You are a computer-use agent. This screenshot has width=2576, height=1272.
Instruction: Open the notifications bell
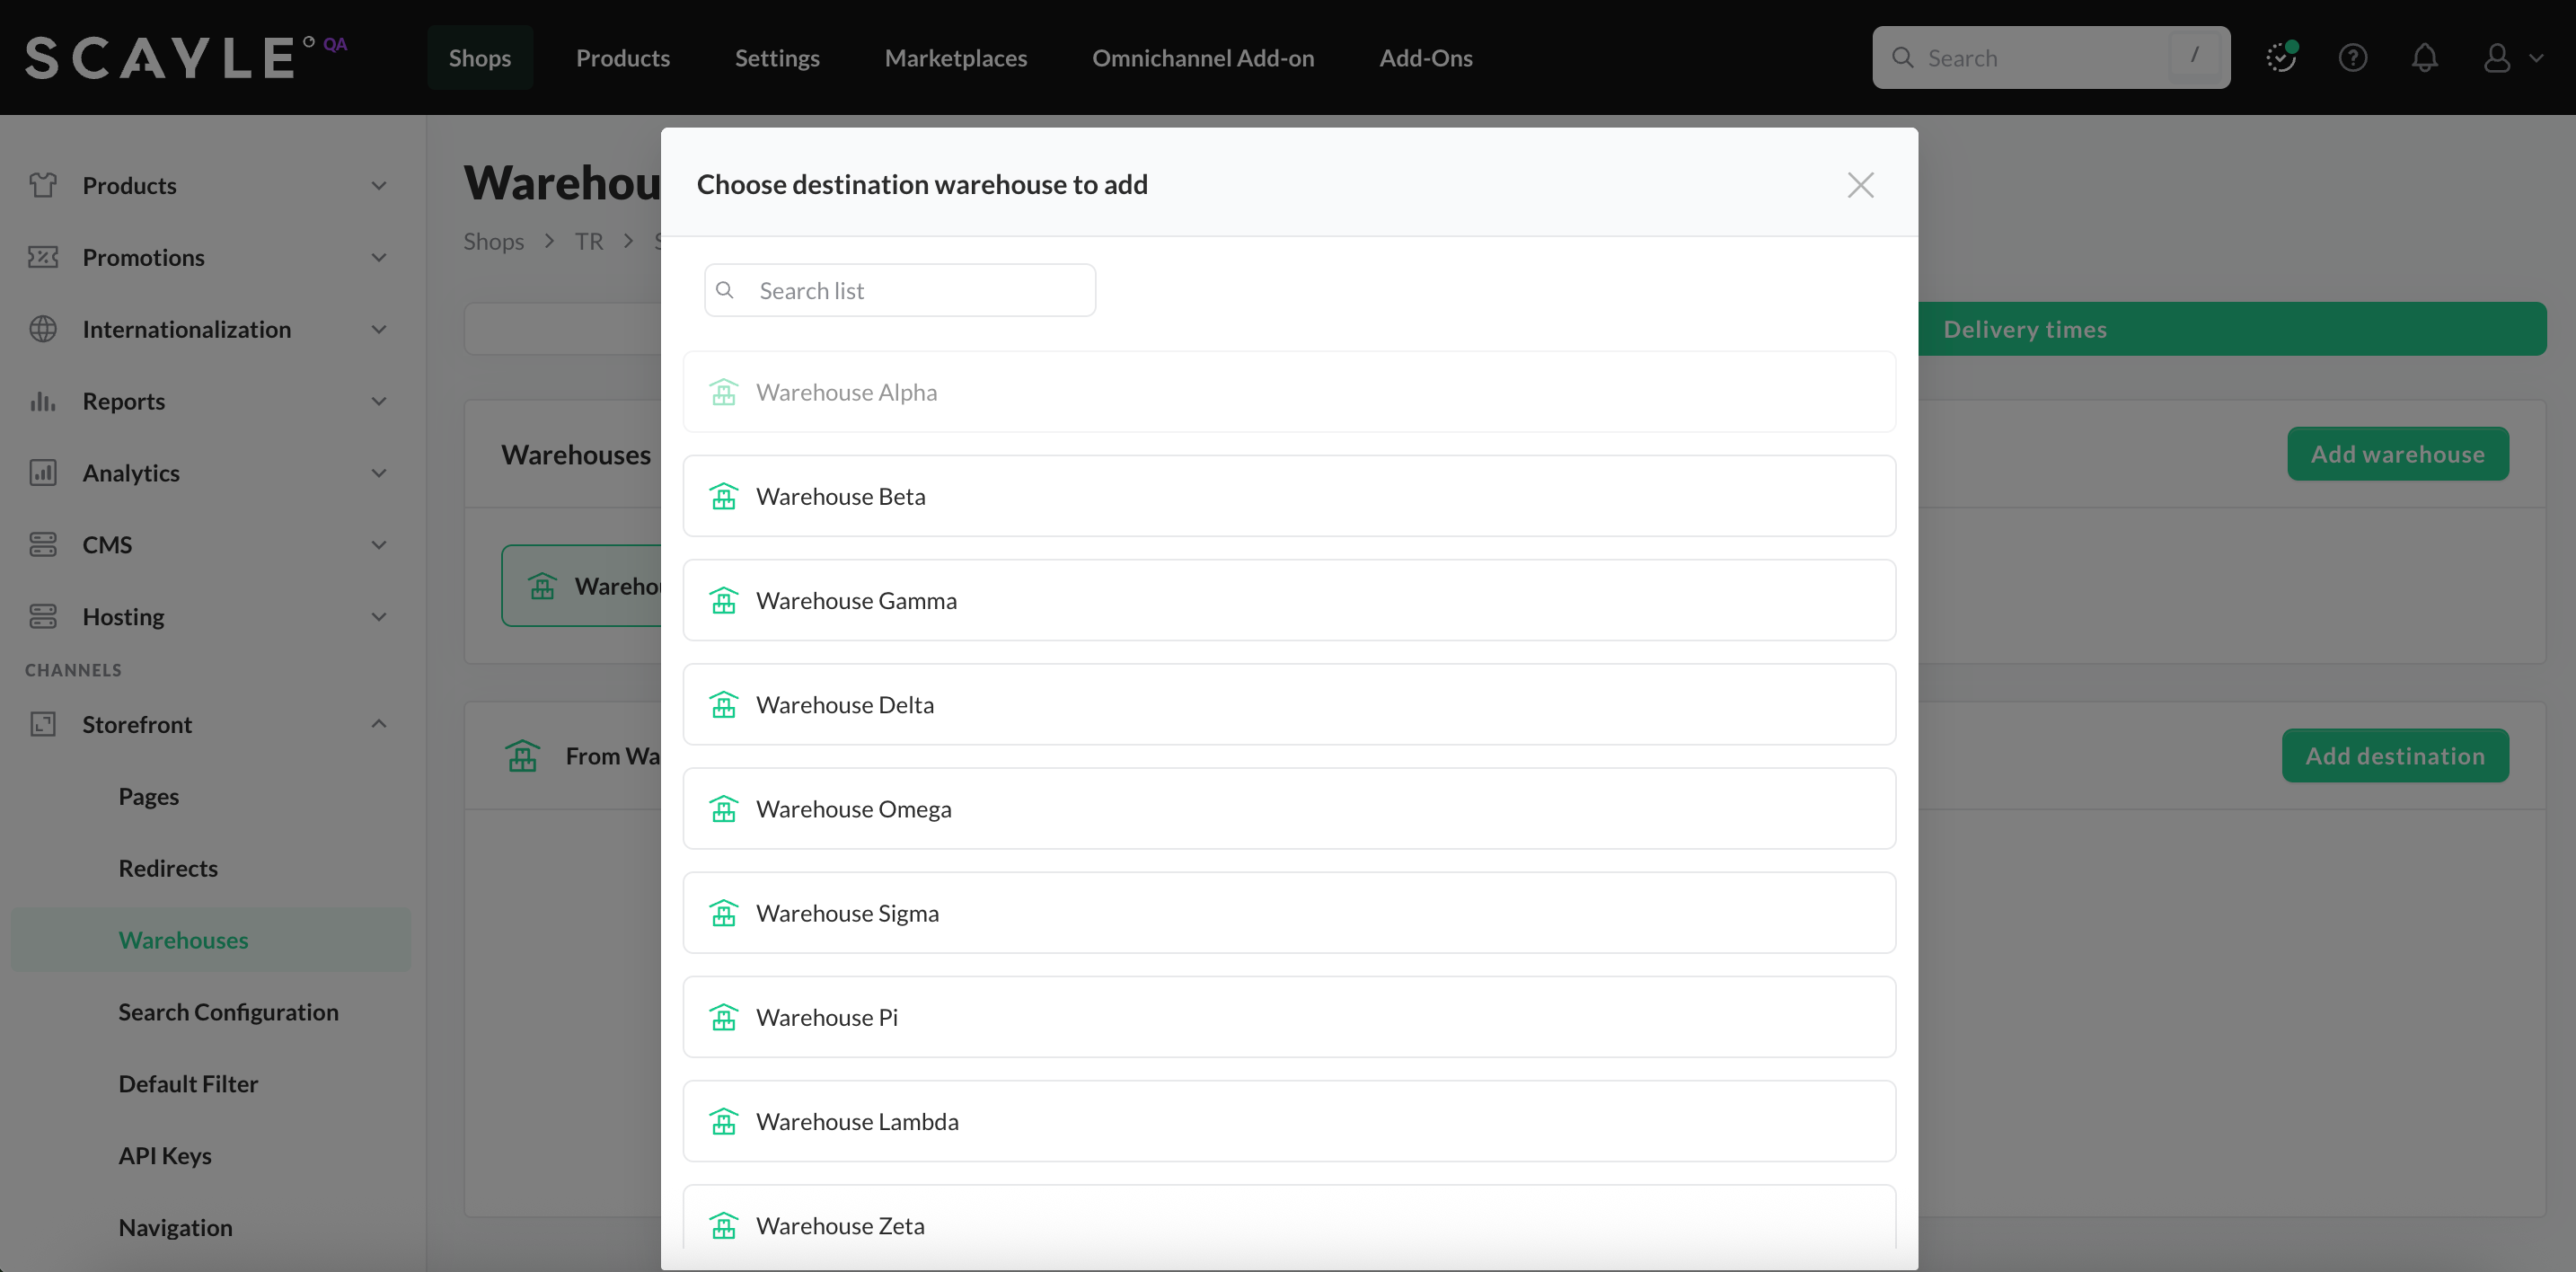(2424, 58)
